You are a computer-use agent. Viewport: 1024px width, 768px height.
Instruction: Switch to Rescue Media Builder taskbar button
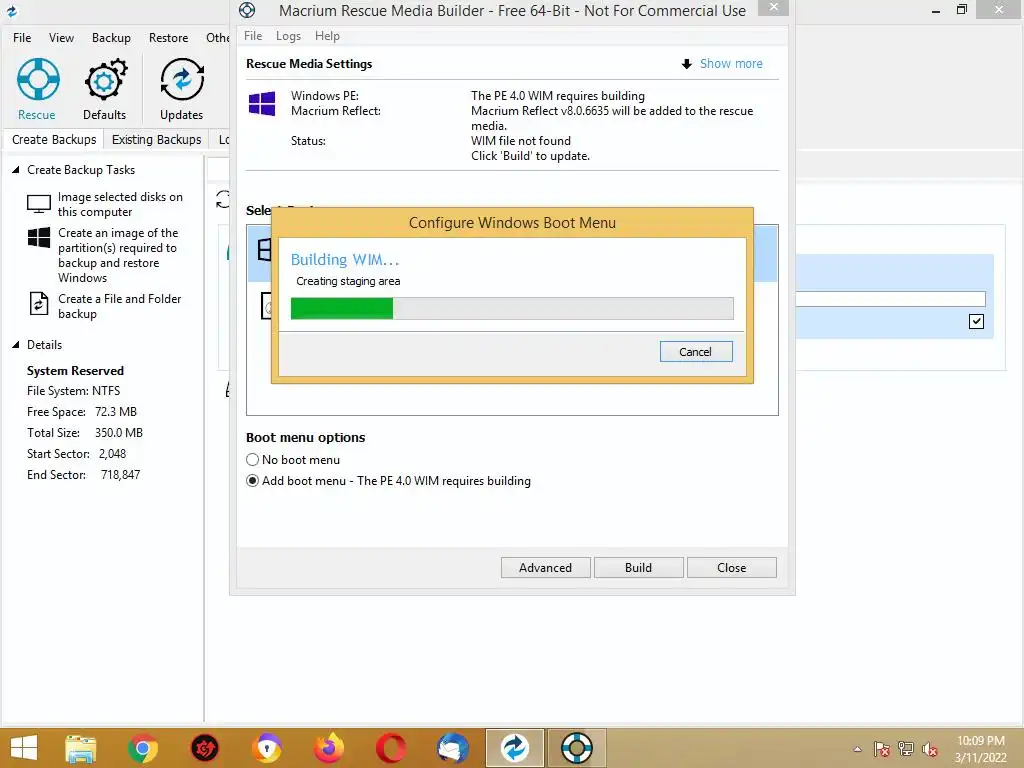click(577, 748)
